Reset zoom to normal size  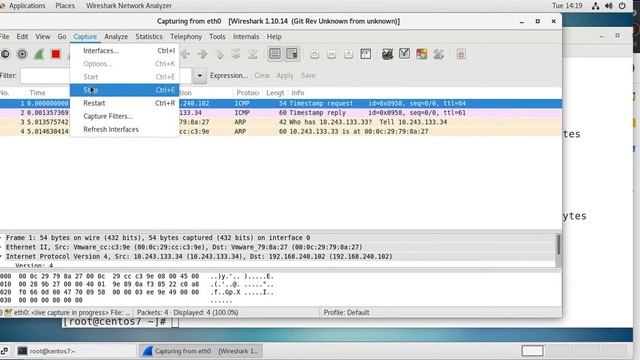pyautogui.click(x=348, y=54)
